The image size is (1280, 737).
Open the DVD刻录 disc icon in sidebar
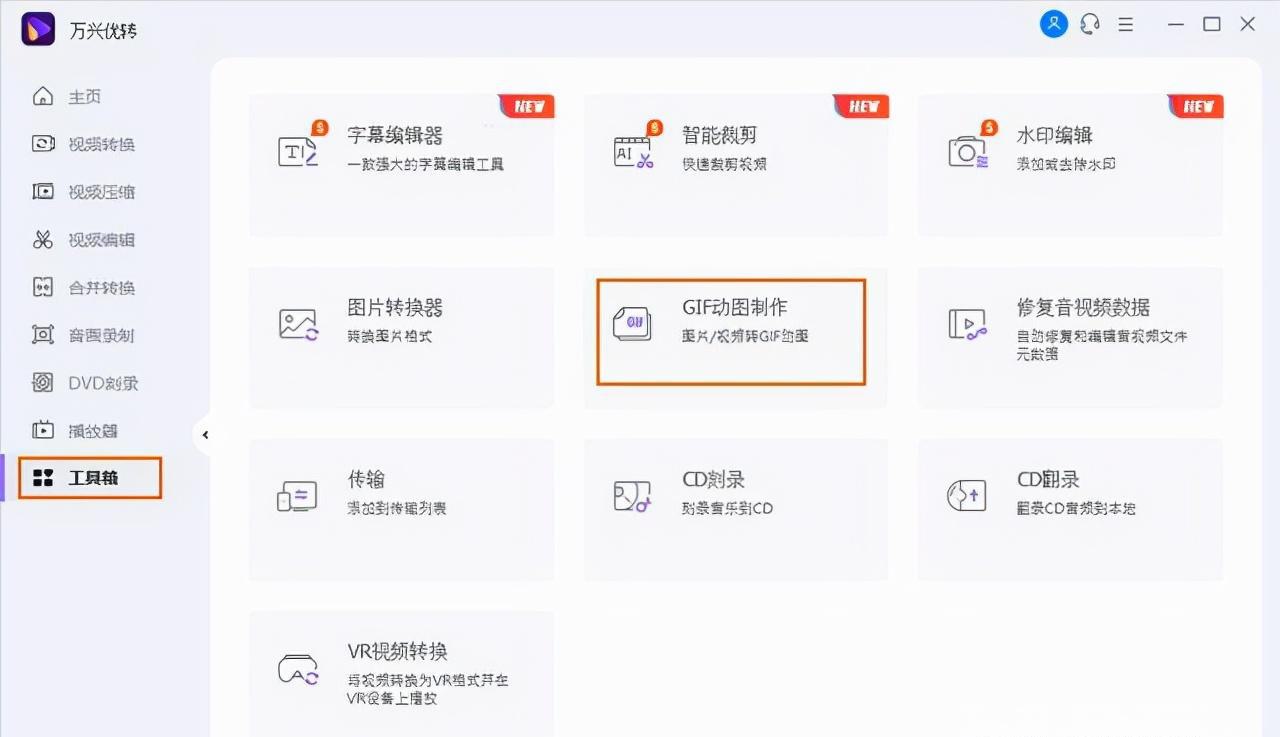click(42, 383)
